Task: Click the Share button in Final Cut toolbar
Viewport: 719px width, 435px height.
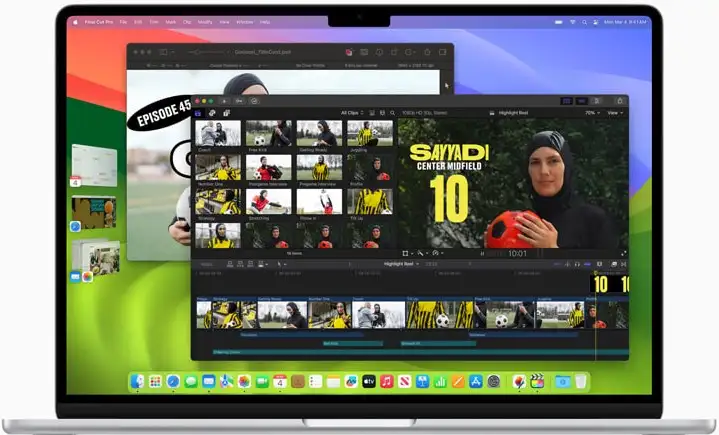Action: click(x=619, y=101)
